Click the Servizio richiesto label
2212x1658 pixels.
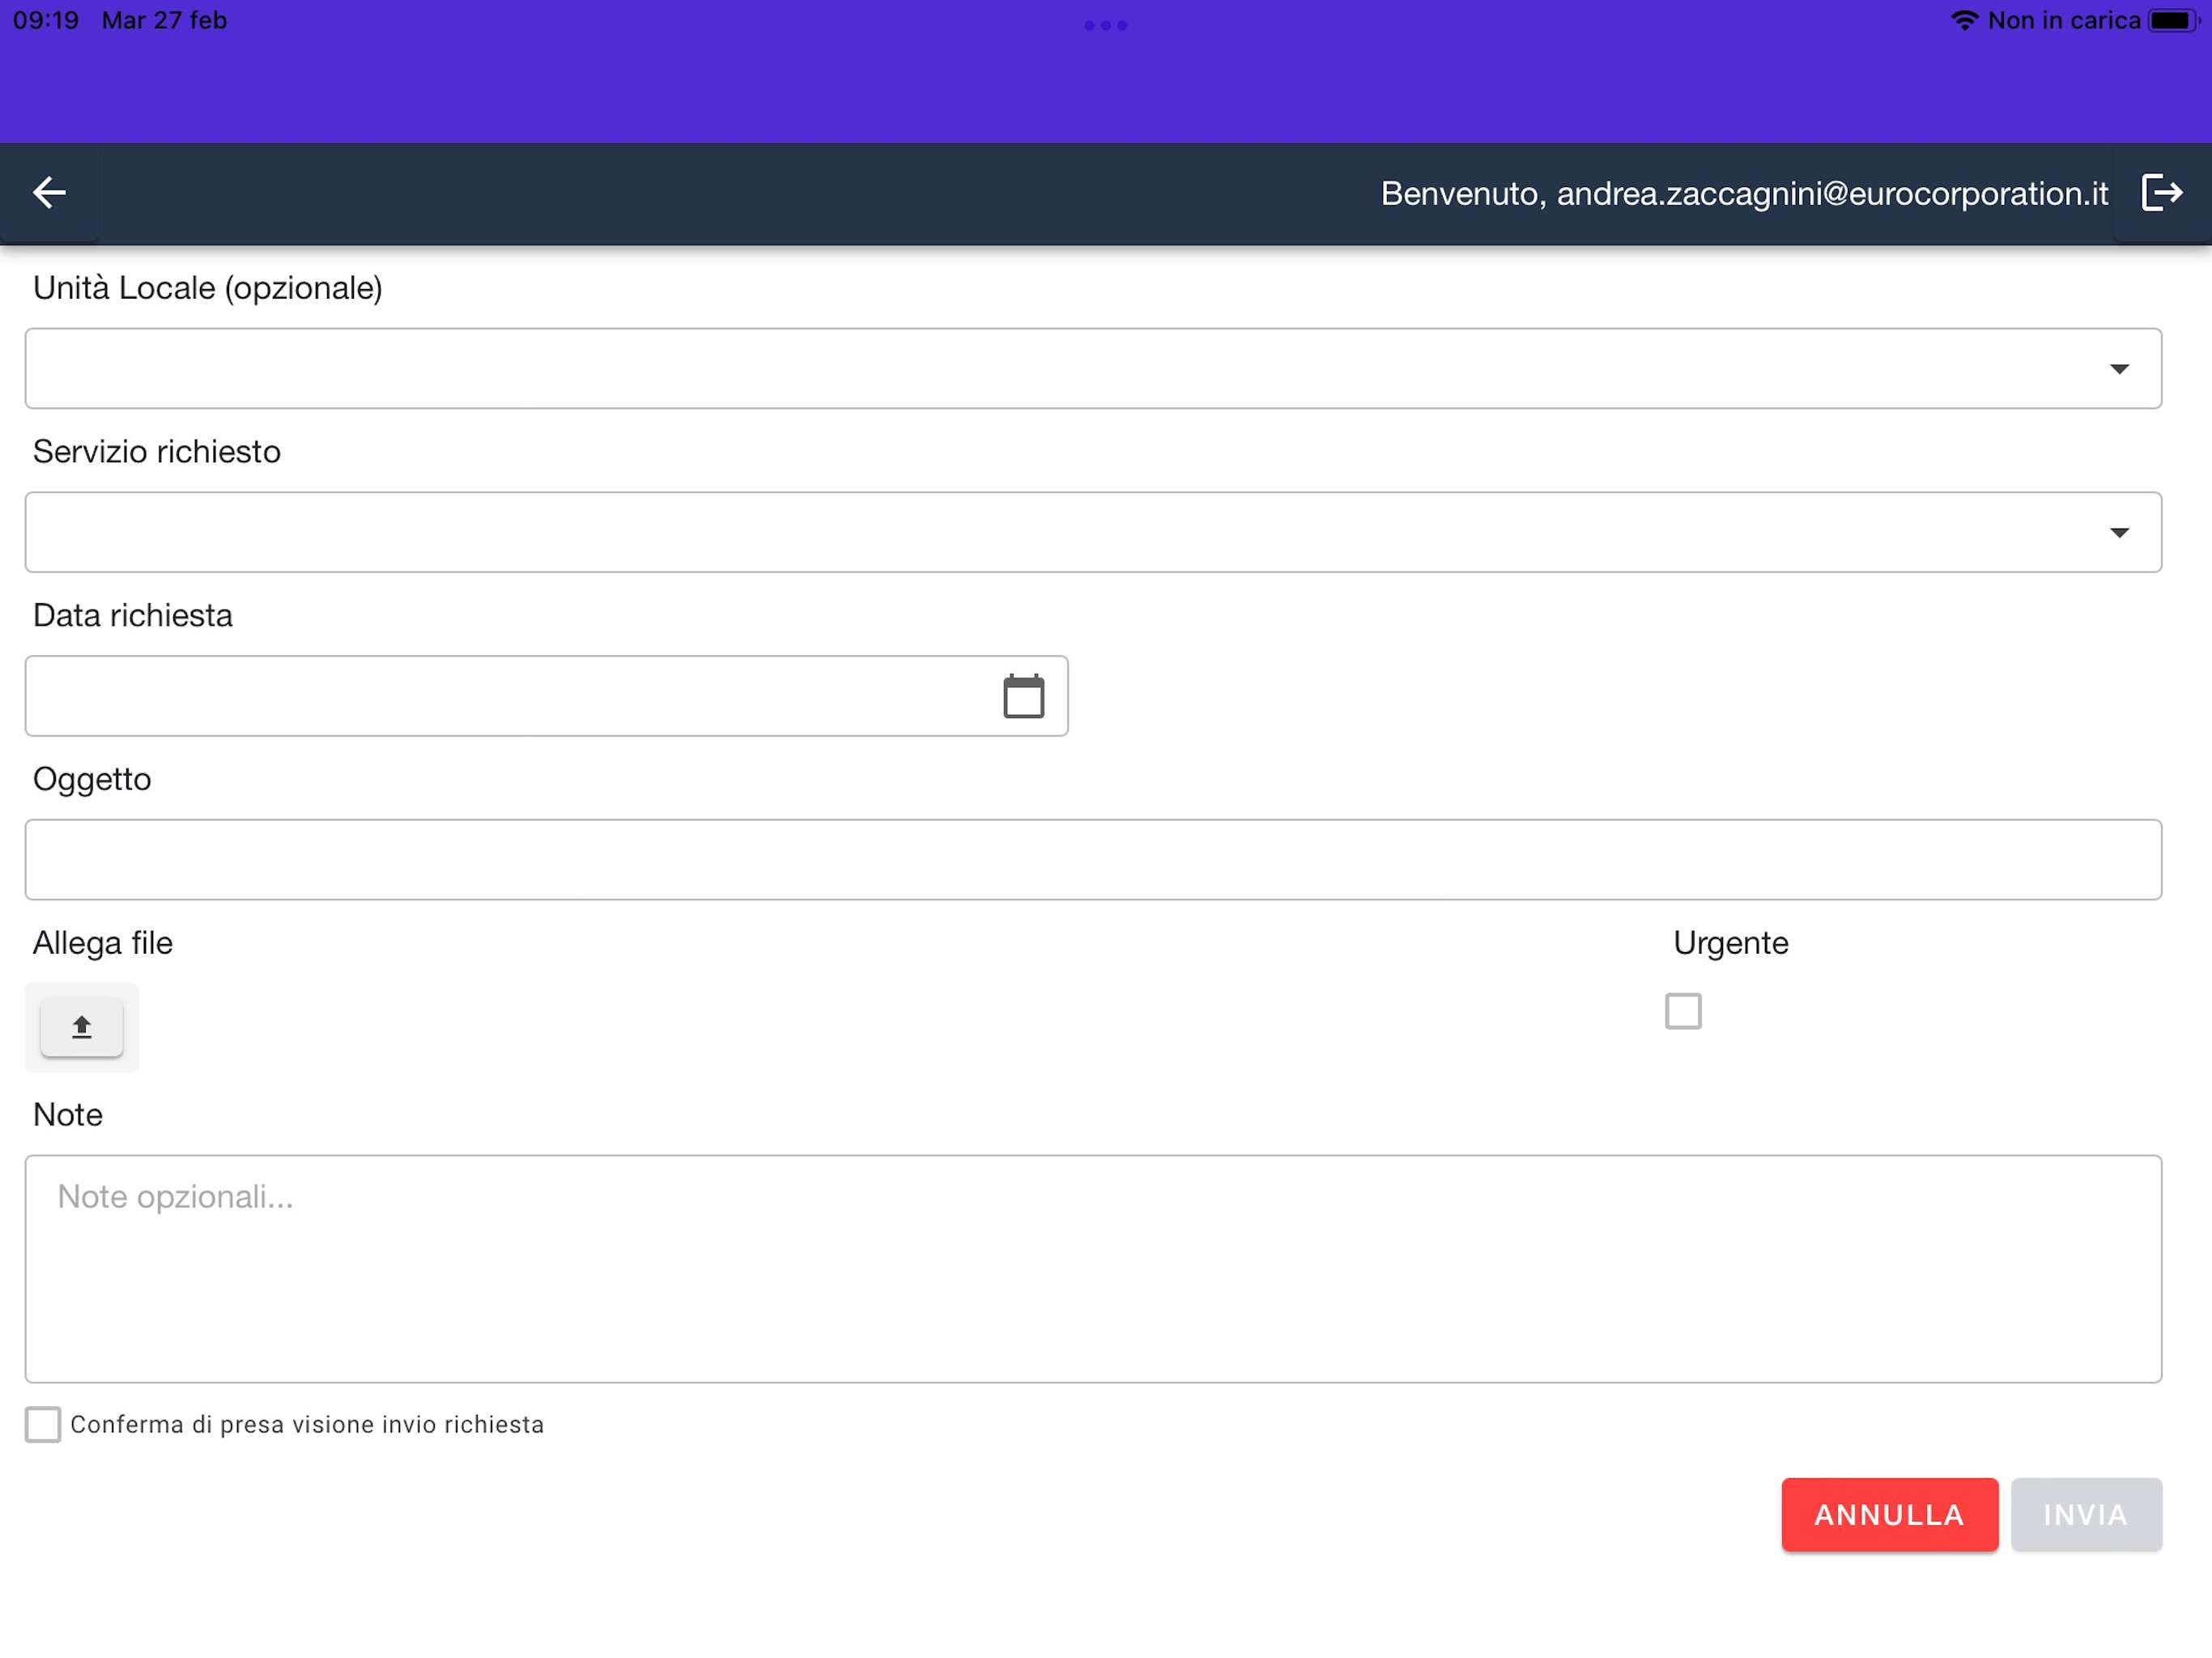[157, 452]
